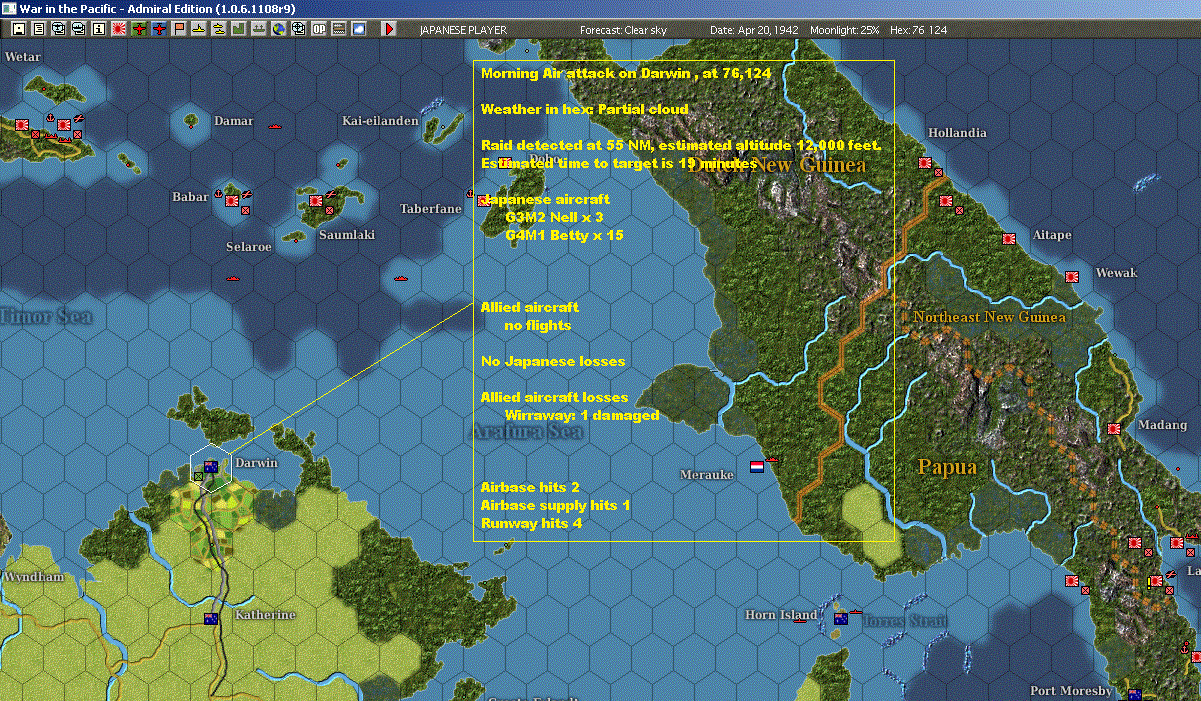This screenshot has width=1201, height=701.
Task: Click the 'Wirraway: 1 damaged' report line
Action: (x=582, y=415)
